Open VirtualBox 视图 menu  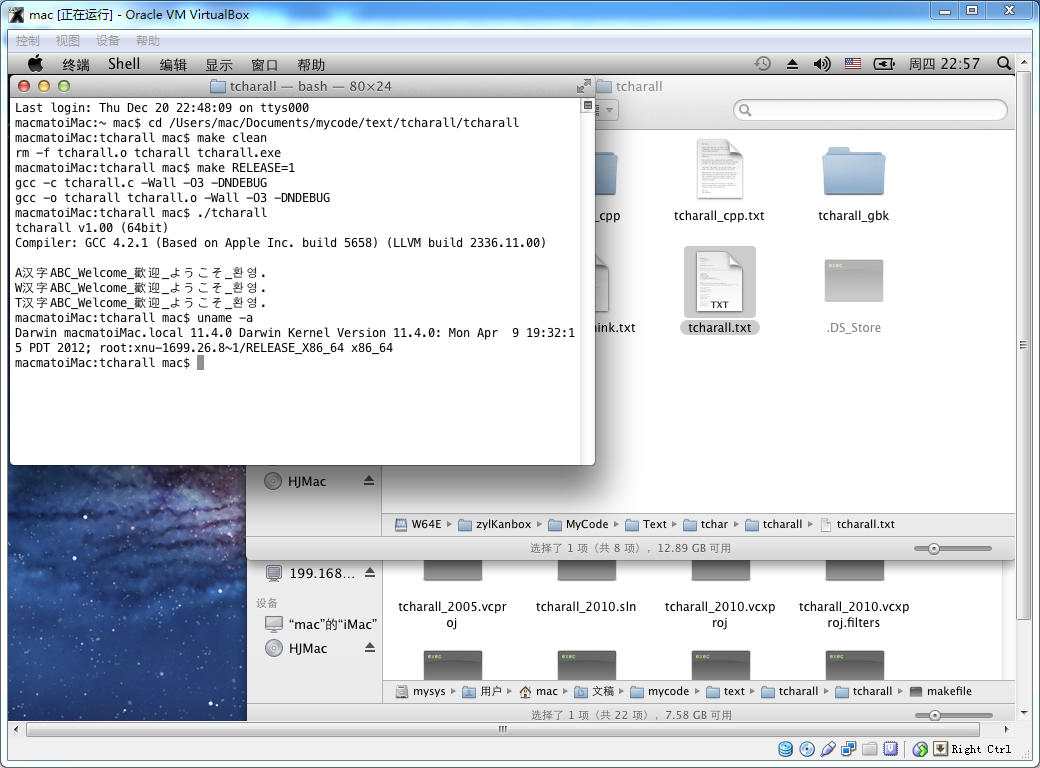pos(68,40)
